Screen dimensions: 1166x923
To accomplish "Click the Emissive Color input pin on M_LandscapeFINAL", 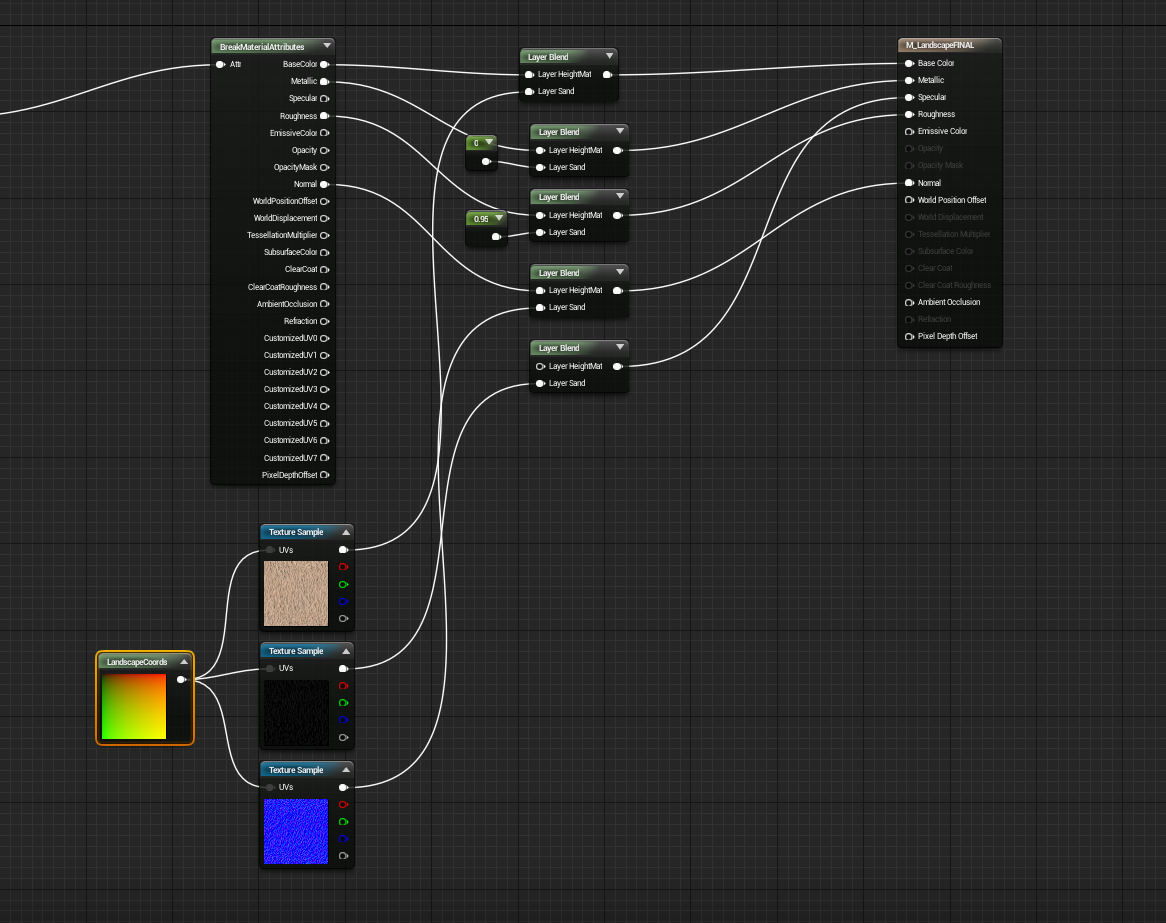I will pos(909,132).
